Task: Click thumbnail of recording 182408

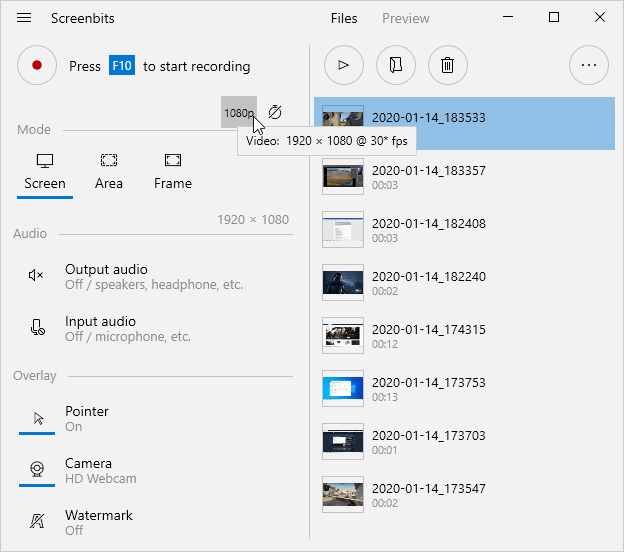Action: (343, 229)
